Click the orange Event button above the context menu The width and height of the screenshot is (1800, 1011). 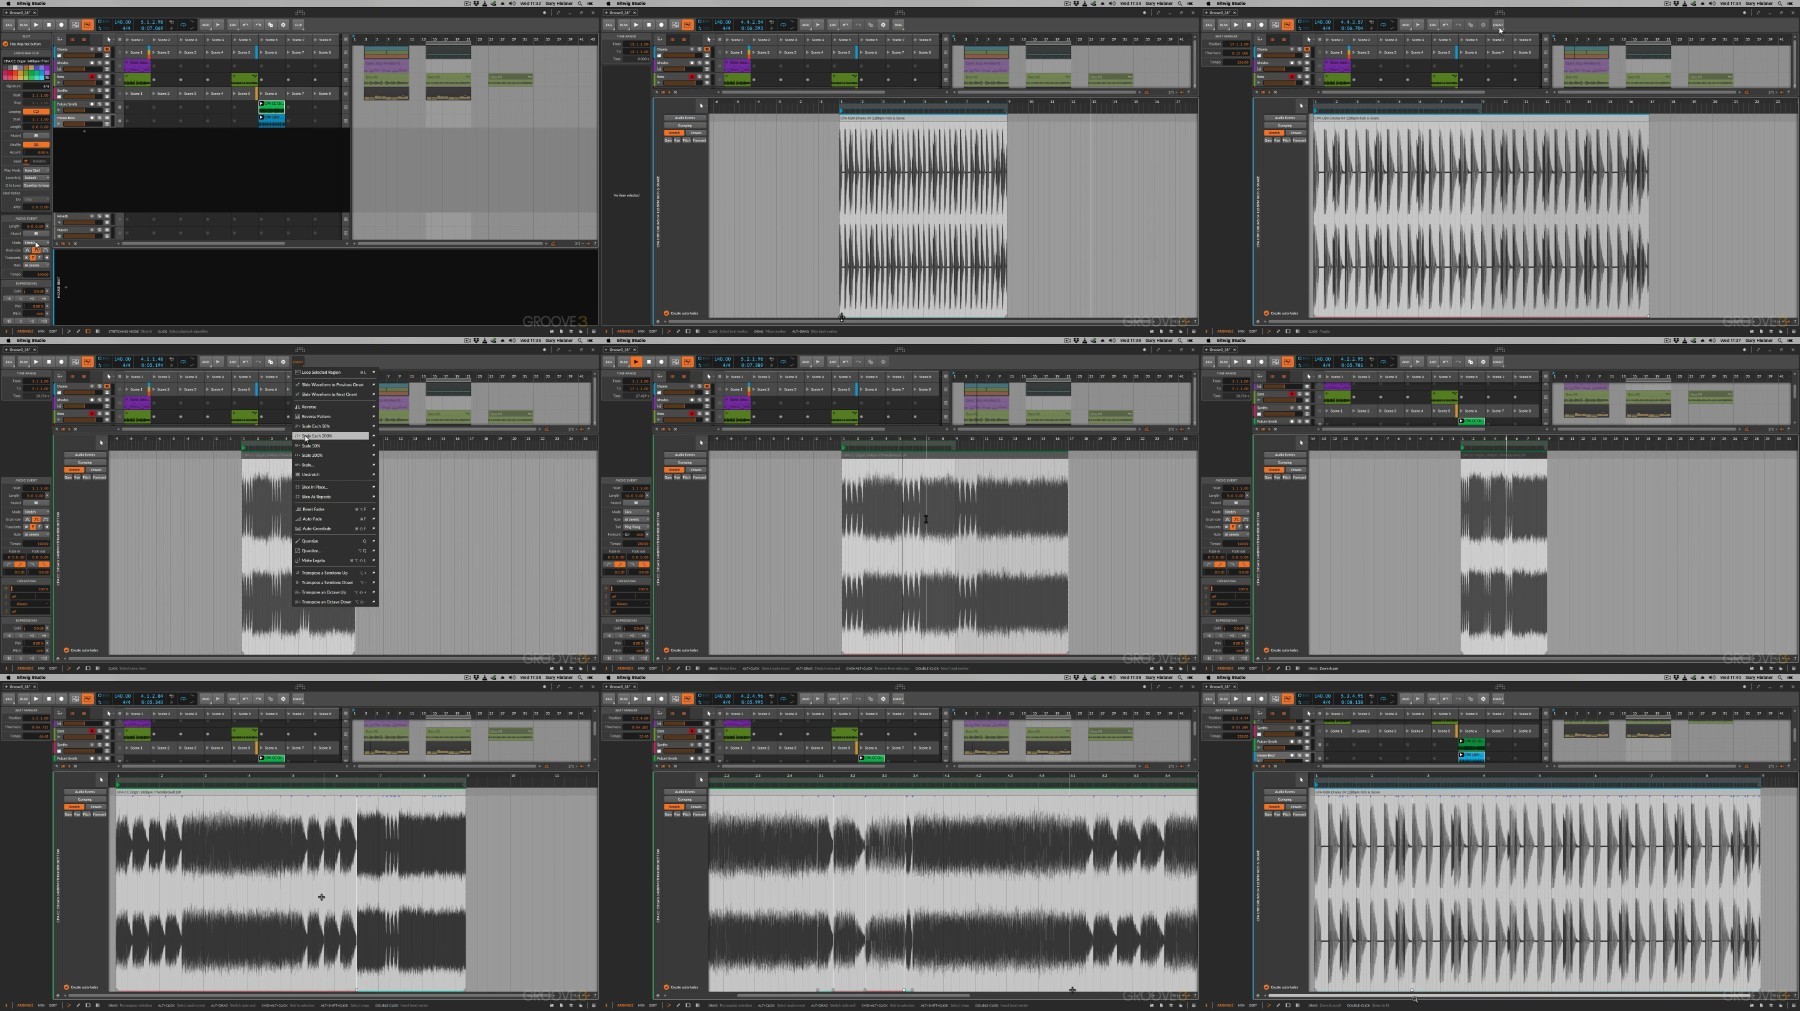click(298, 362)
